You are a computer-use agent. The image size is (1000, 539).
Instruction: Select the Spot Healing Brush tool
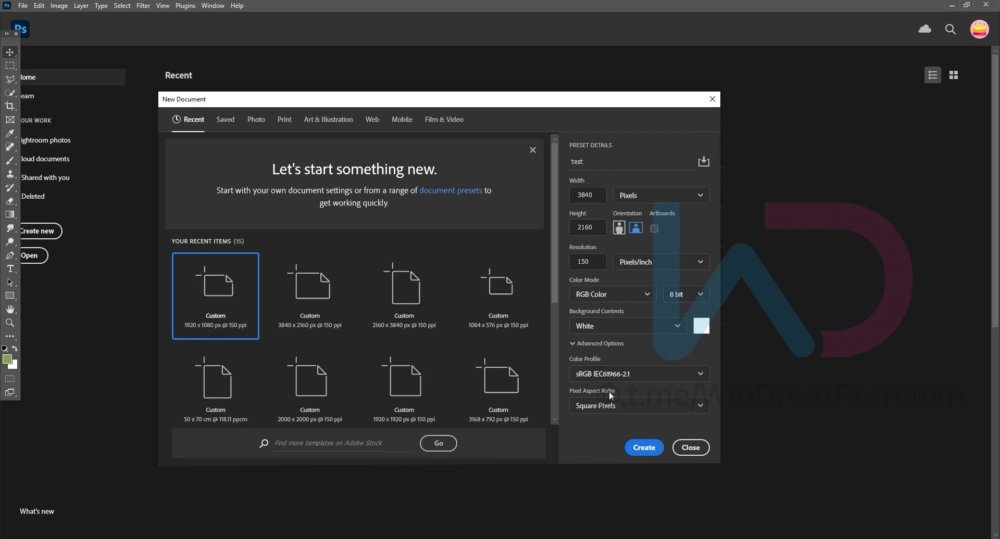(10, 147)
